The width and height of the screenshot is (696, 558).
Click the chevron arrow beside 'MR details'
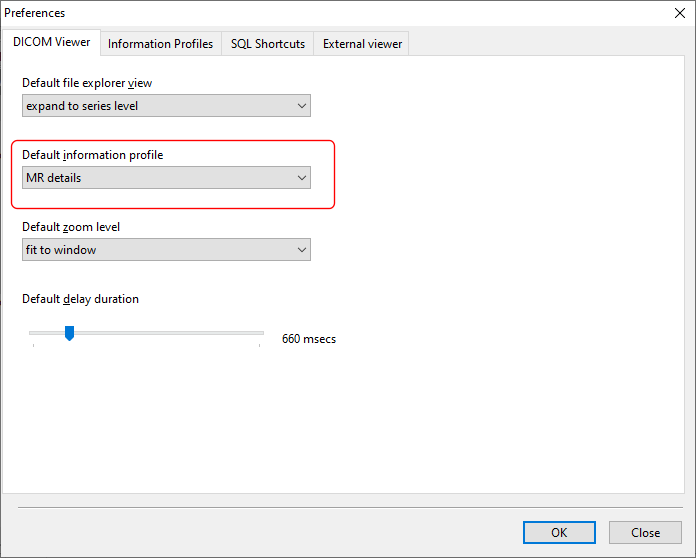point(302,178)
